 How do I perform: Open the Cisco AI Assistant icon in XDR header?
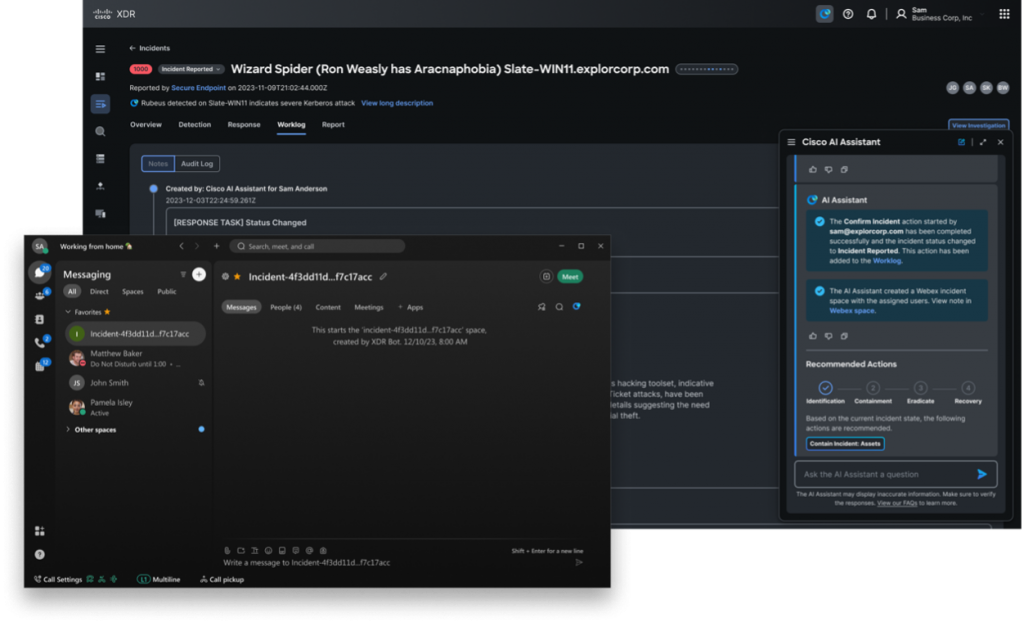(824, 14)
